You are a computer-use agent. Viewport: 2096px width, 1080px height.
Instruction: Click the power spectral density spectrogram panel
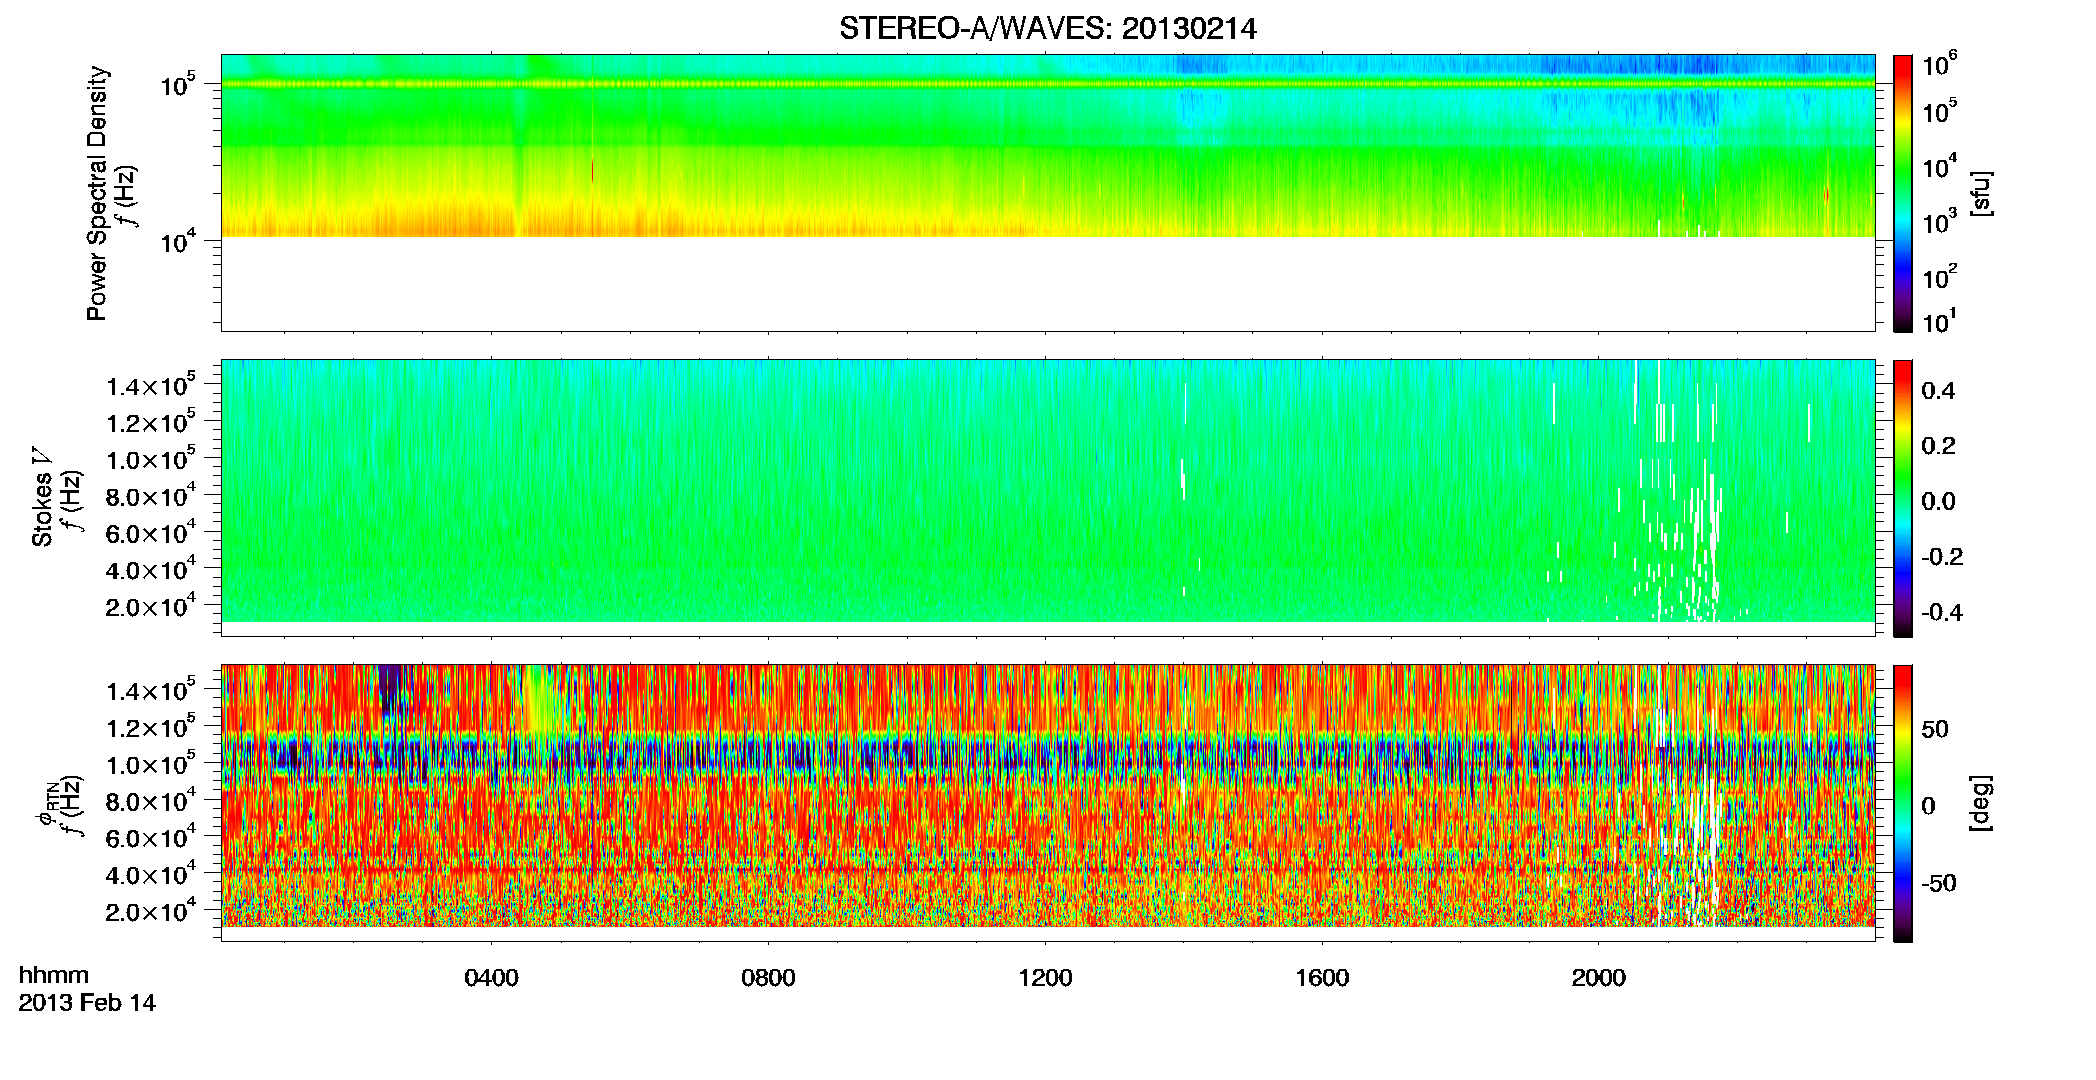coord(1048,192)
